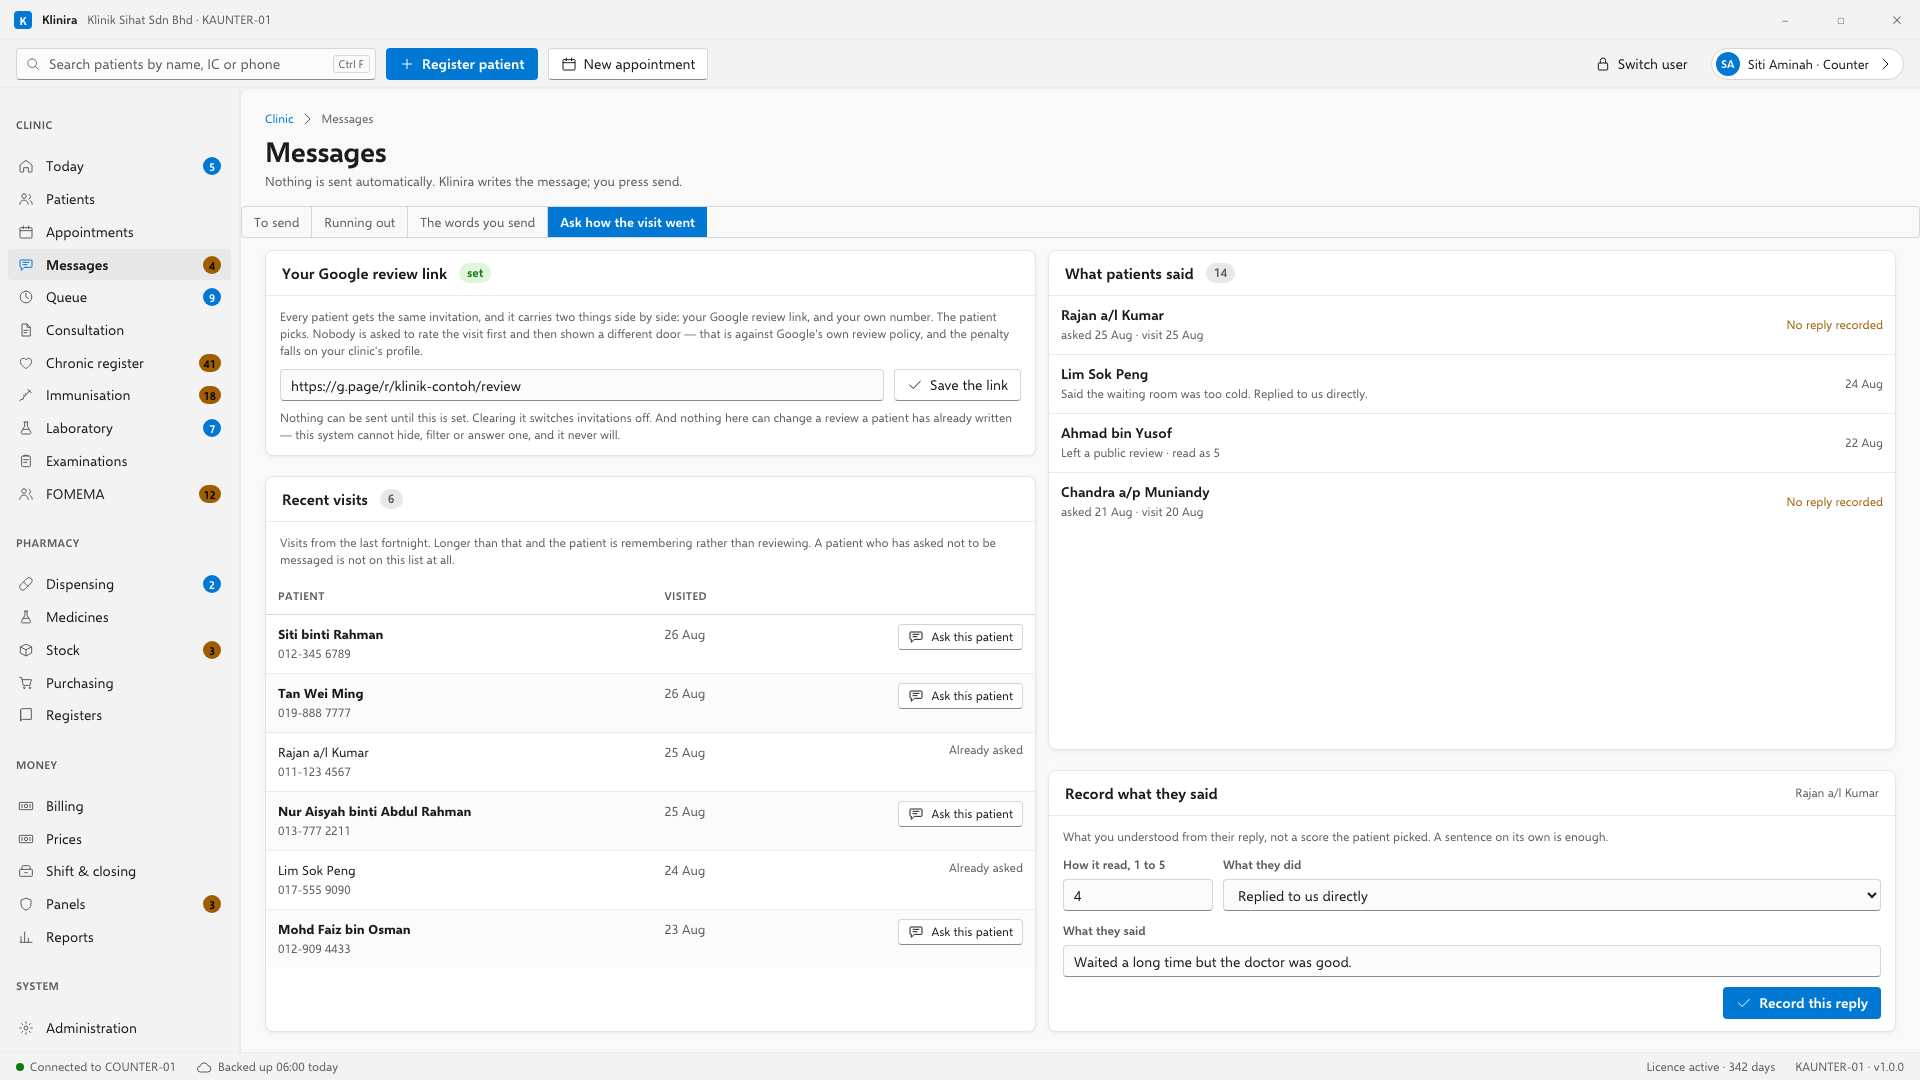Viewport: 1920px width, 1080px height.
Task: Click the FOMEMA person icon
Action: click(26, 494)
